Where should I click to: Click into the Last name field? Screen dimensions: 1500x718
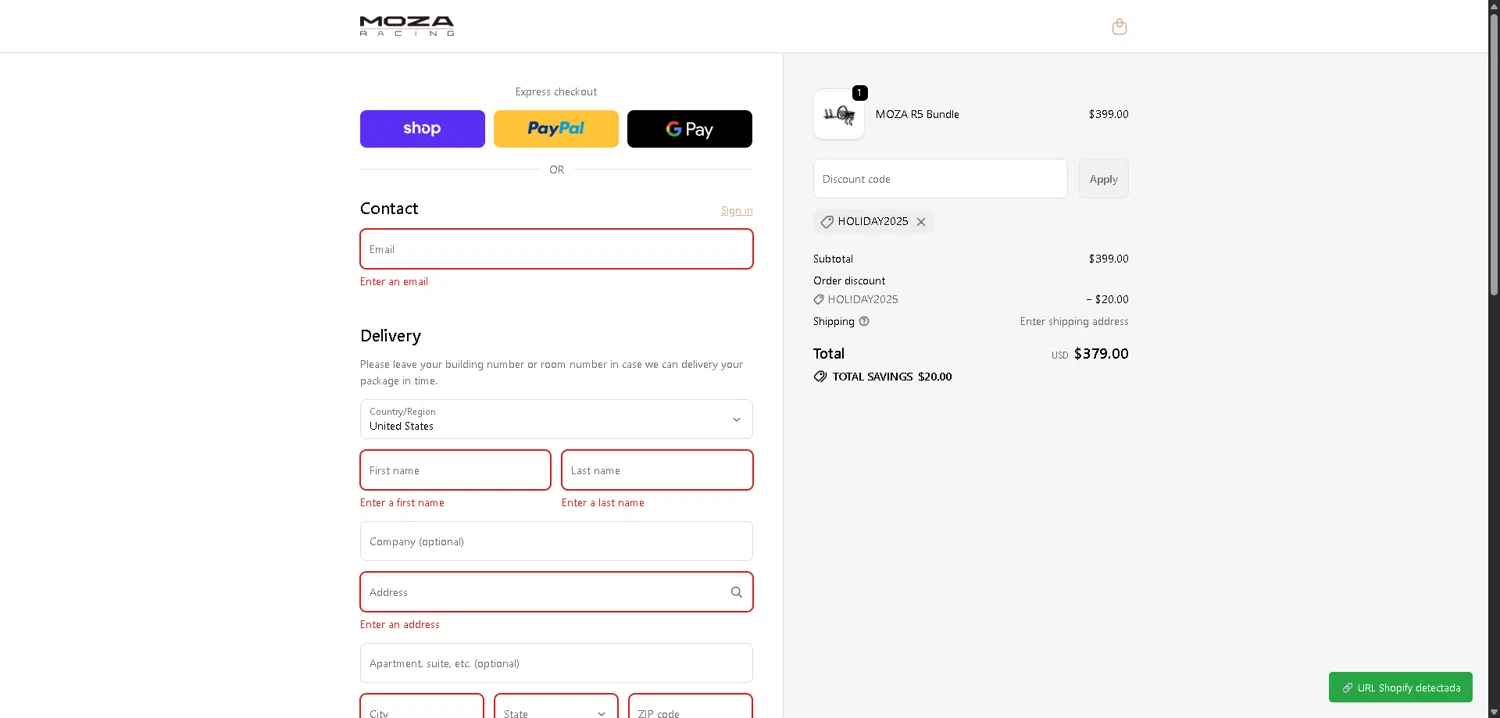[657, 470]
